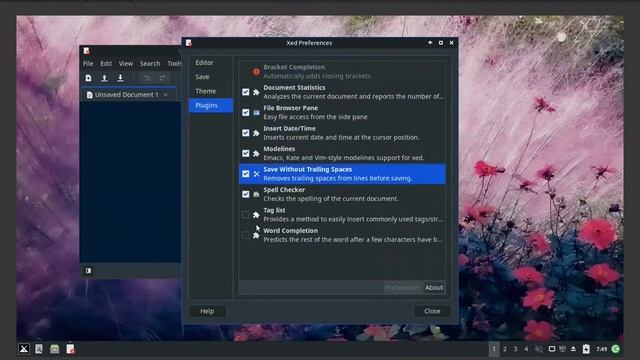Switch to the Editor preferences section
This screenshot has height=360, width=640.
(x=211, y=63)
